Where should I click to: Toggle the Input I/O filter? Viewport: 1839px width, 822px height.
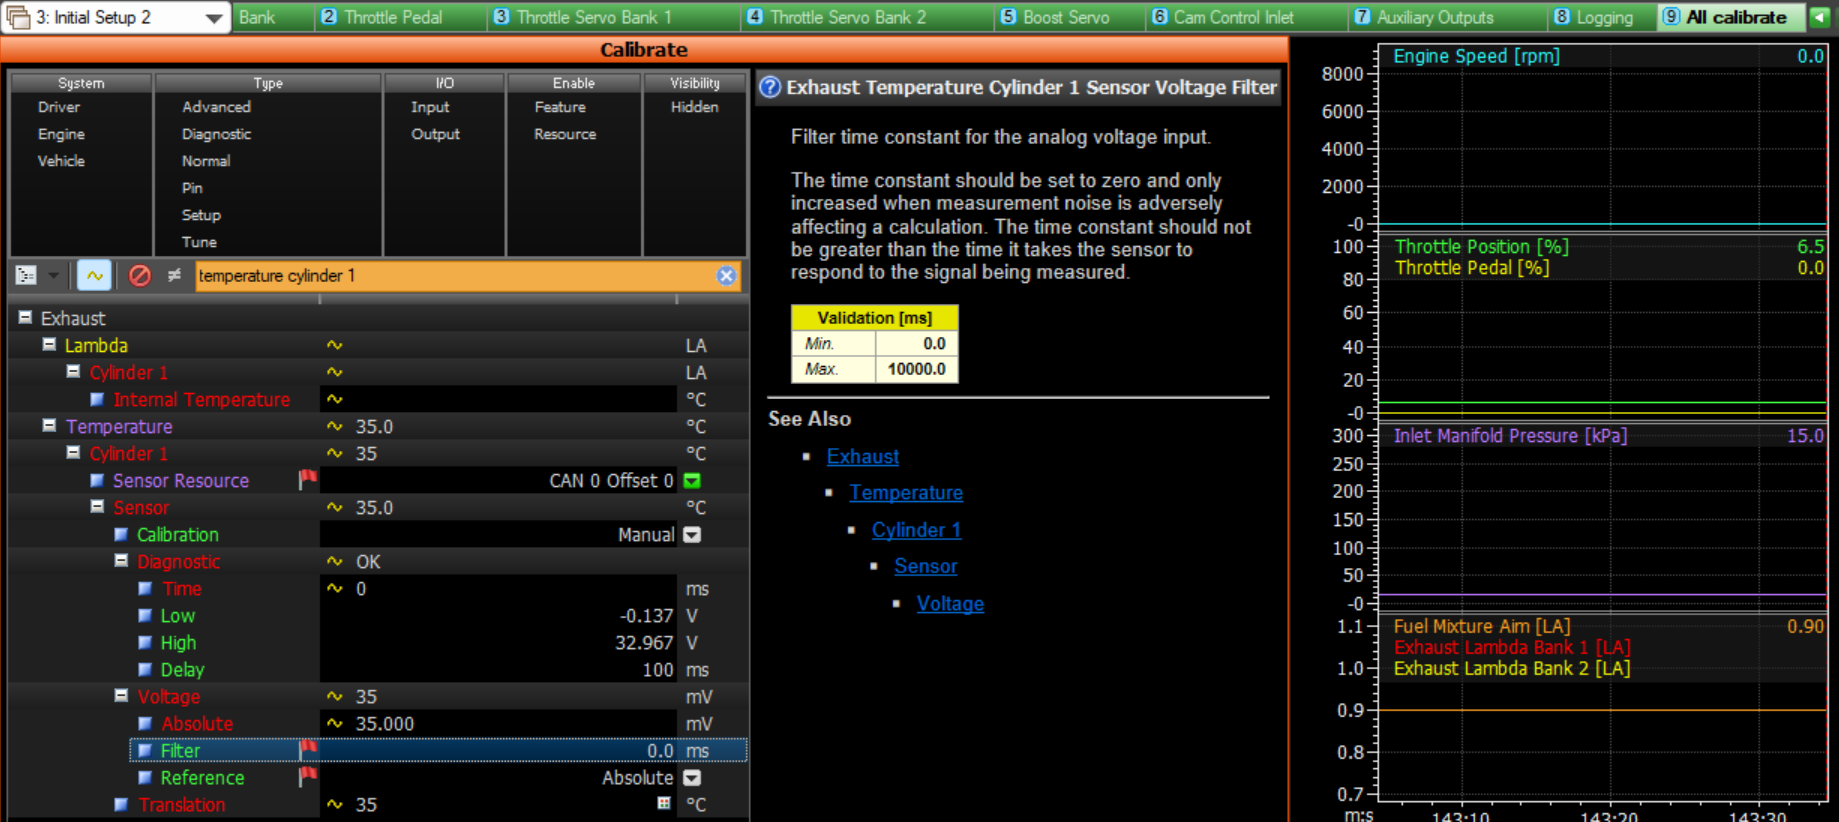coord(430,107)
